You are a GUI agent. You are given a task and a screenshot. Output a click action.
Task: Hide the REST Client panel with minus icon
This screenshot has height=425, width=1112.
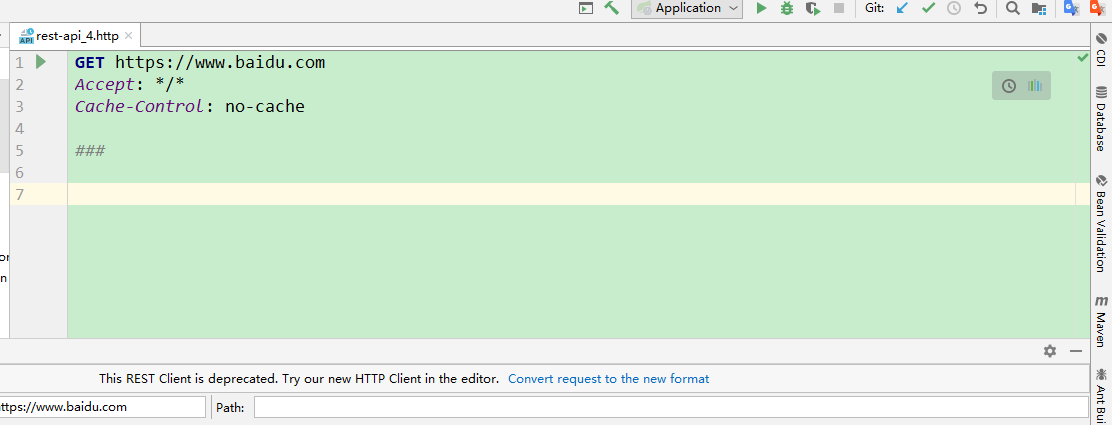[1076, 351]
